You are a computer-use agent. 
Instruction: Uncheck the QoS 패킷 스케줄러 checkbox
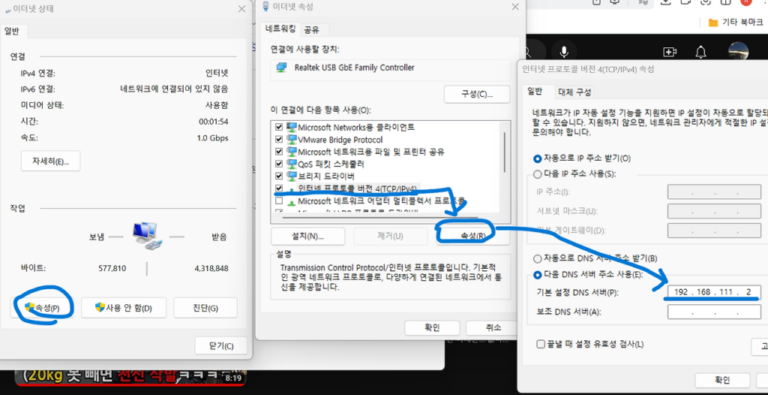click(279, 164)
